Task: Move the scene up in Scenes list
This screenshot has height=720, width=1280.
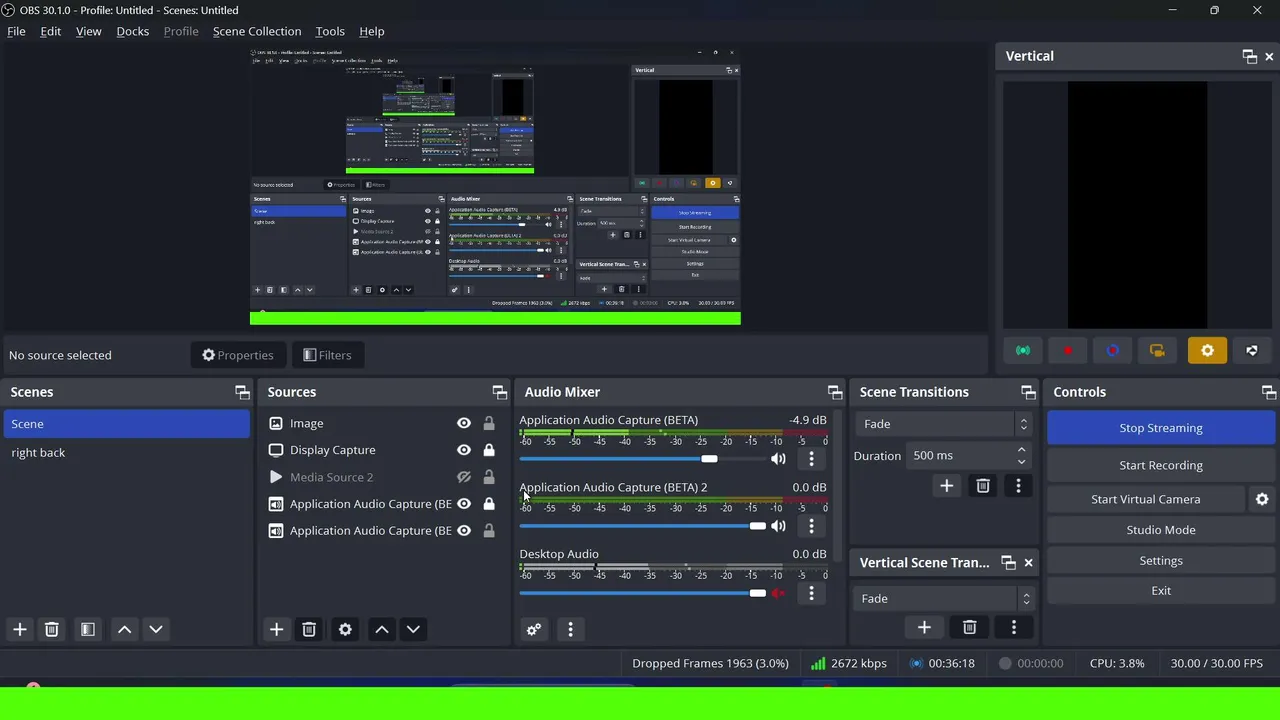Action: click(x=124, y=629)
